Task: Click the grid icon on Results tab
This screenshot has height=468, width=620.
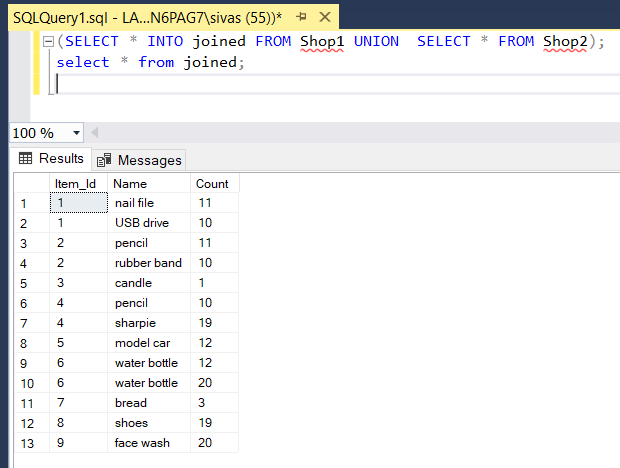Action: (x=26, y=159)
